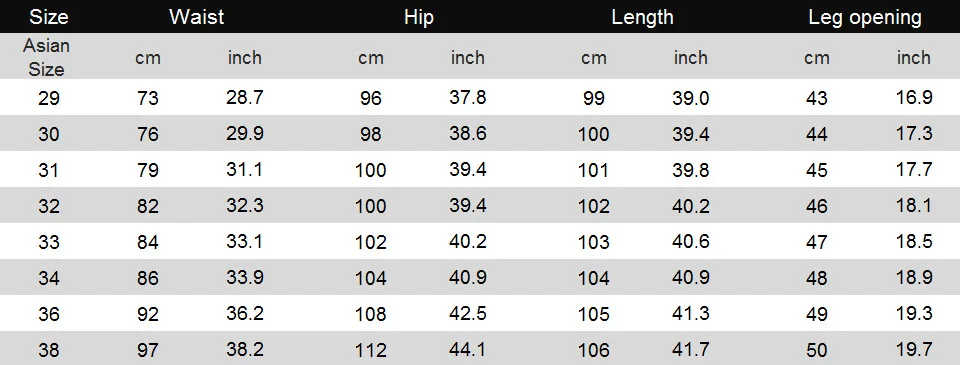This screenshot has height=365, width=960.
Task: Select the 44.1 inch hip value
Action: pyautogui.click(x=468, y=349)
